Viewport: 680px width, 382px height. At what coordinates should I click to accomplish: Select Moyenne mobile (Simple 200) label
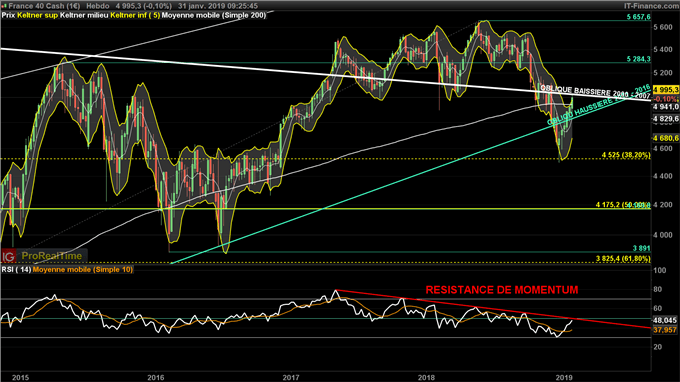click(x=214, y=15)
